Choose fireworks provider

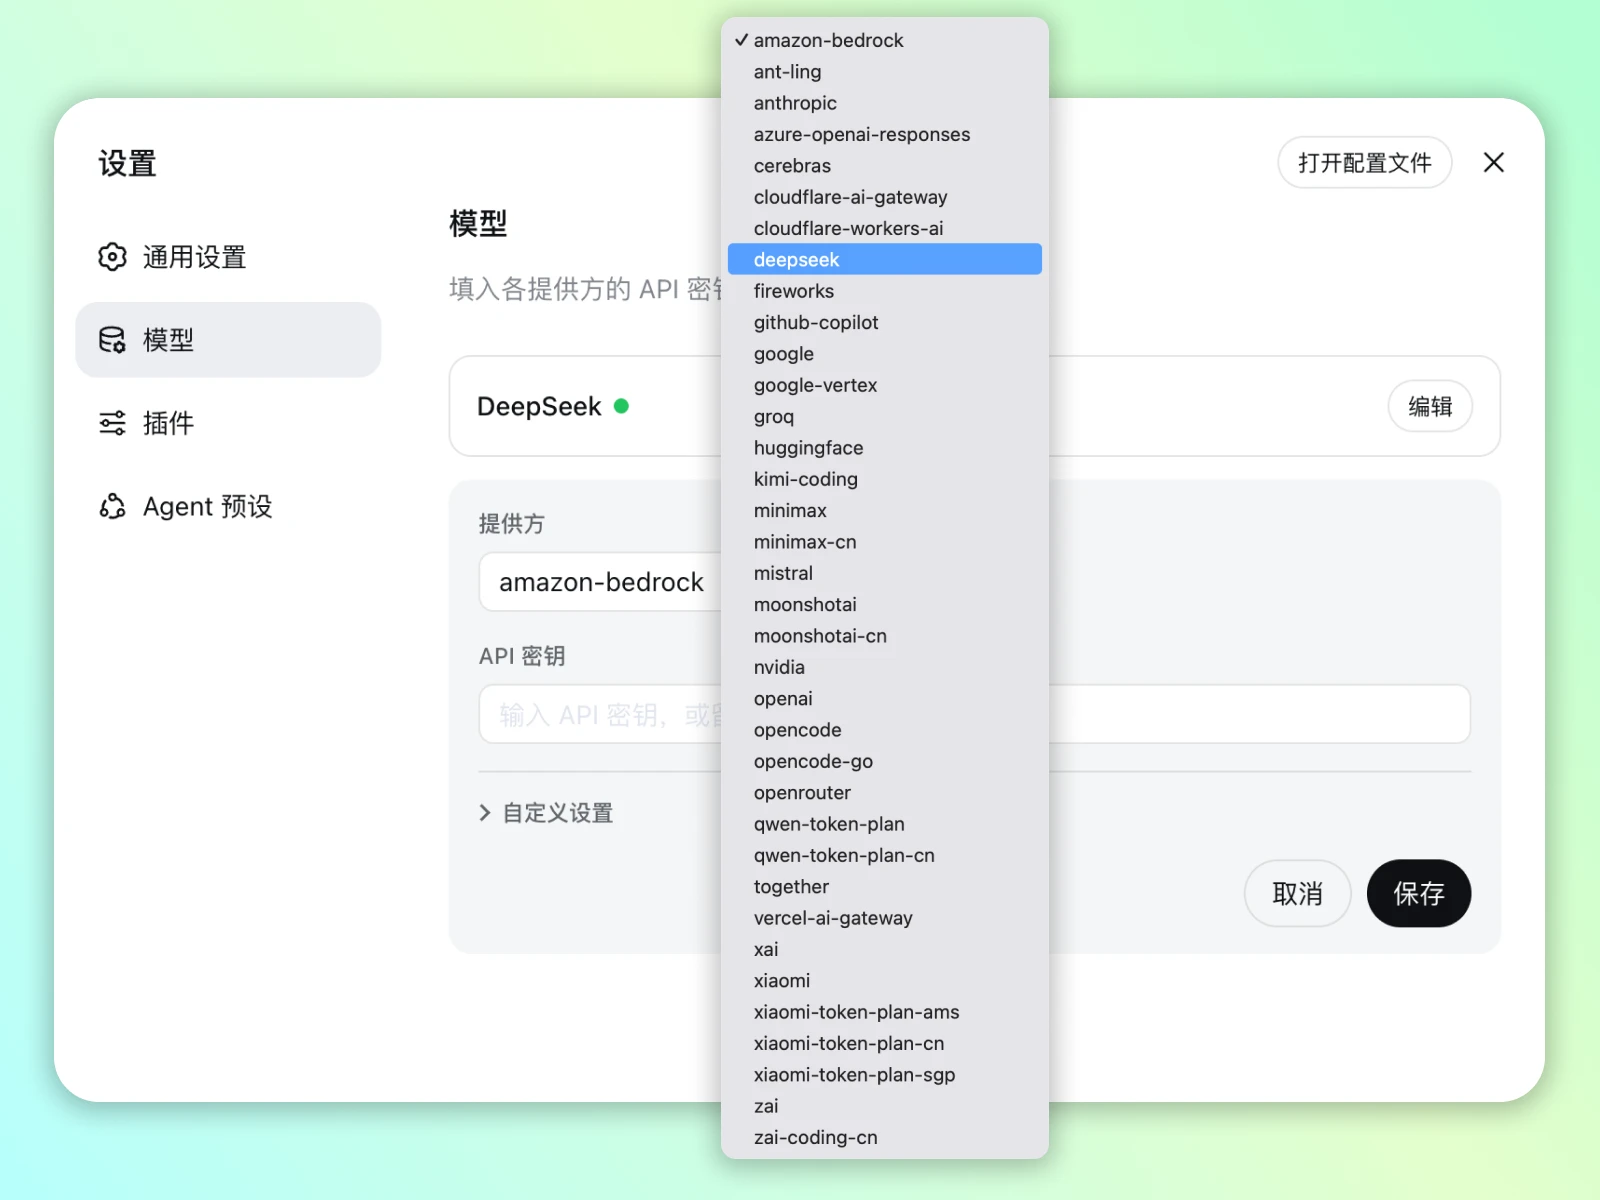click(x=885, y=291)
